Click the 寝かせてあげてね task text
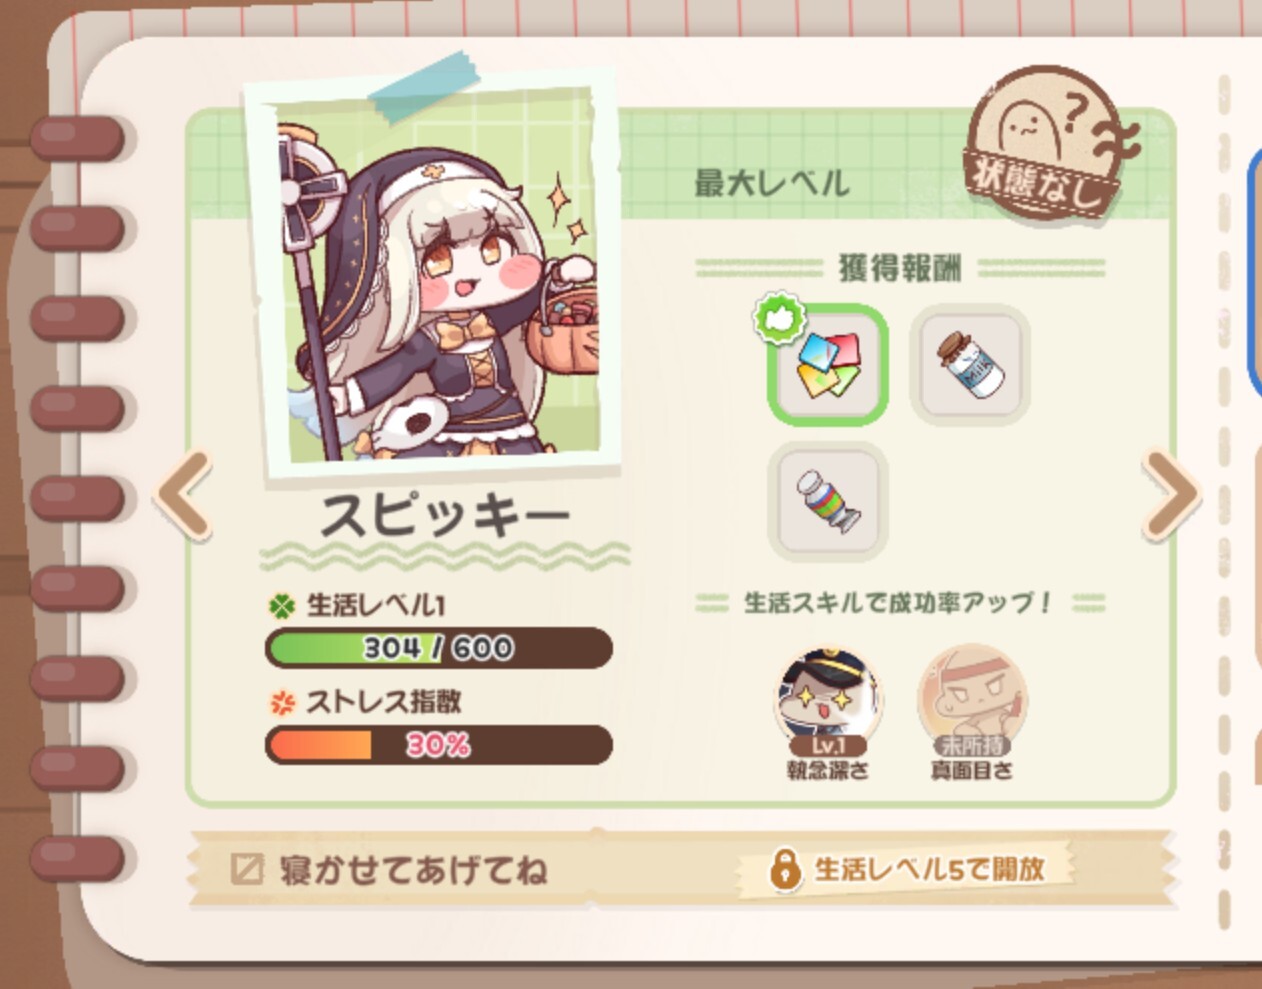Image resolution: width=1262 pixels, height=989 pixels. click(x=413, y=870)
